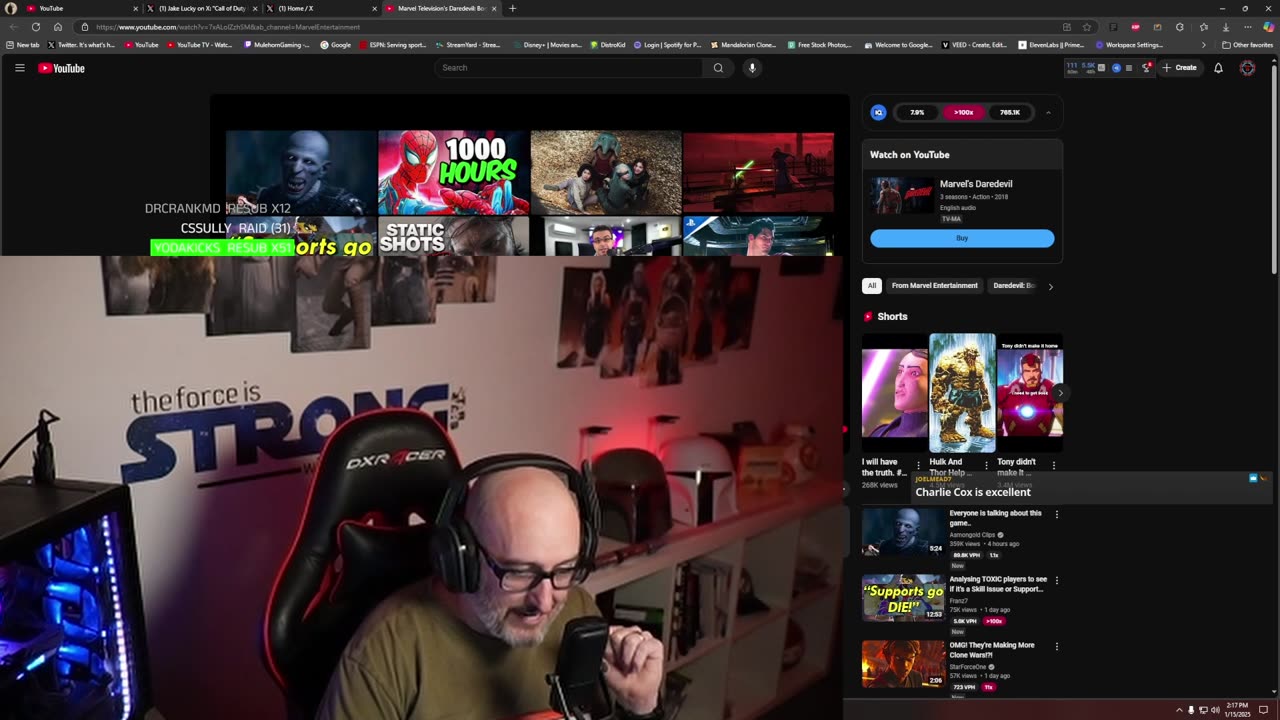
Task: Expand bookmarks bar overflow chevron
Action: pyautogui.click(x=1204, y=45)
